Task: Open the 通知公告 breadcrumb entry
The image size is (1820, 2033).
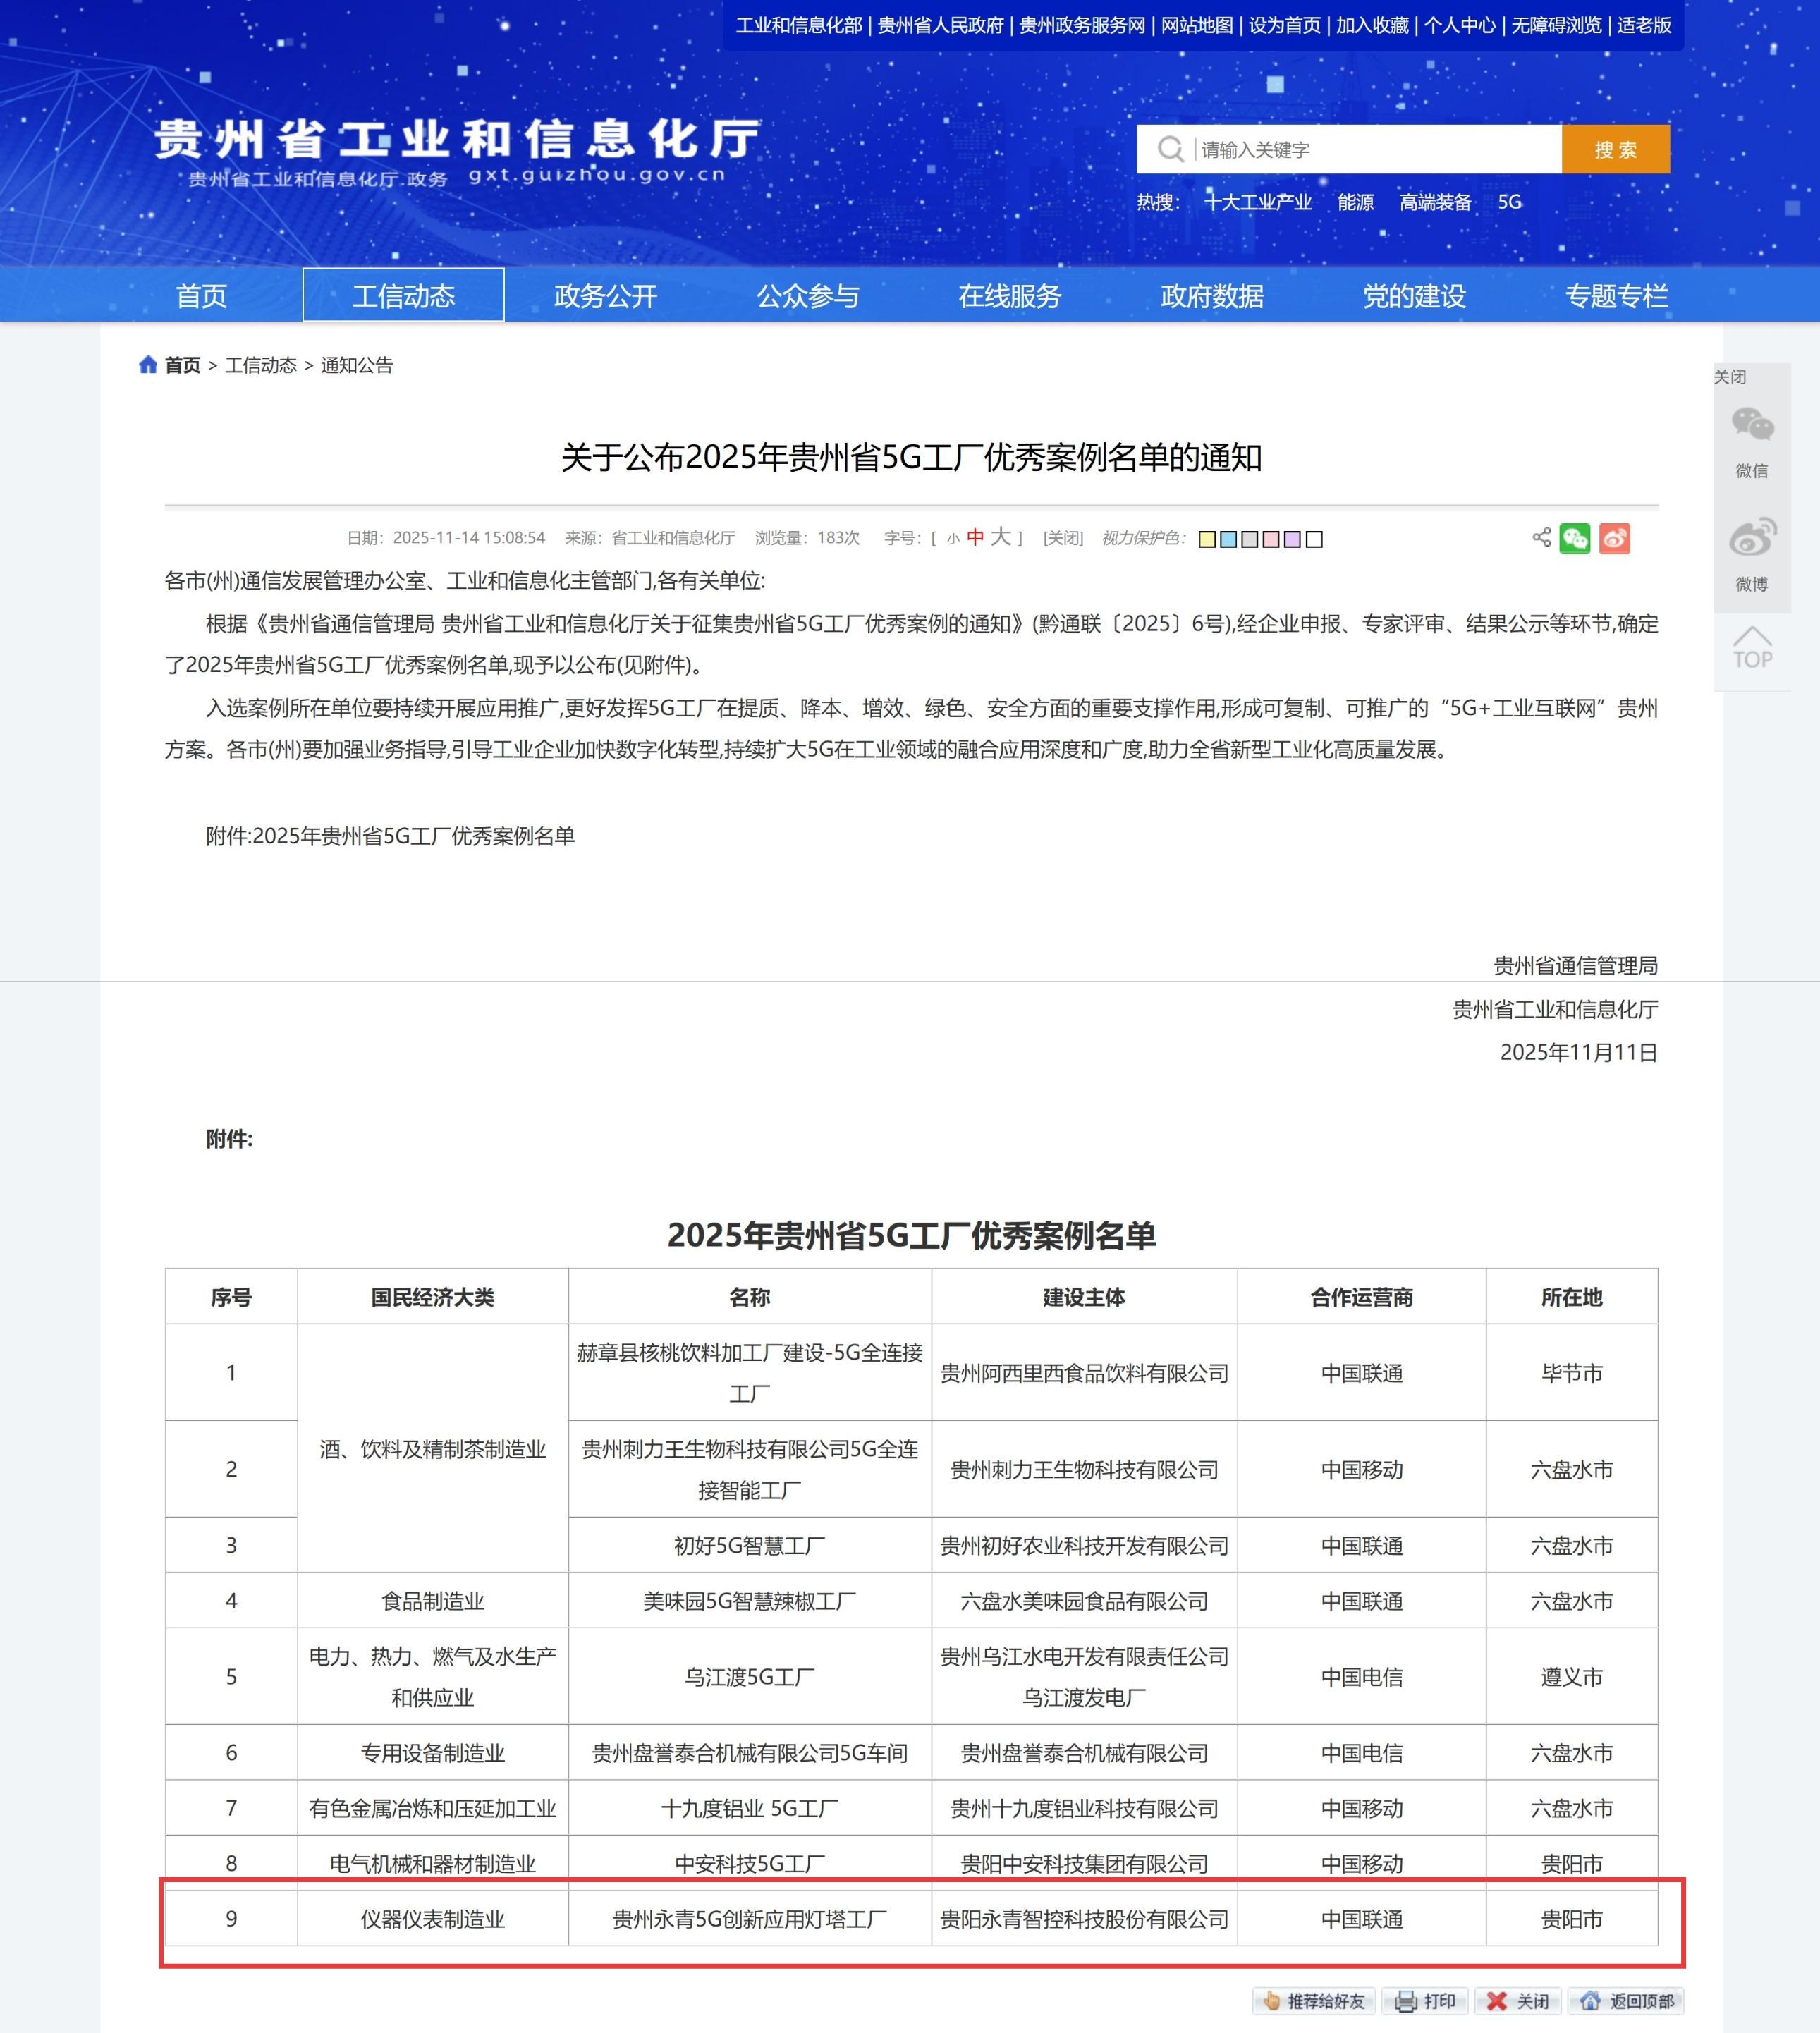Action: tap(357, 366)
